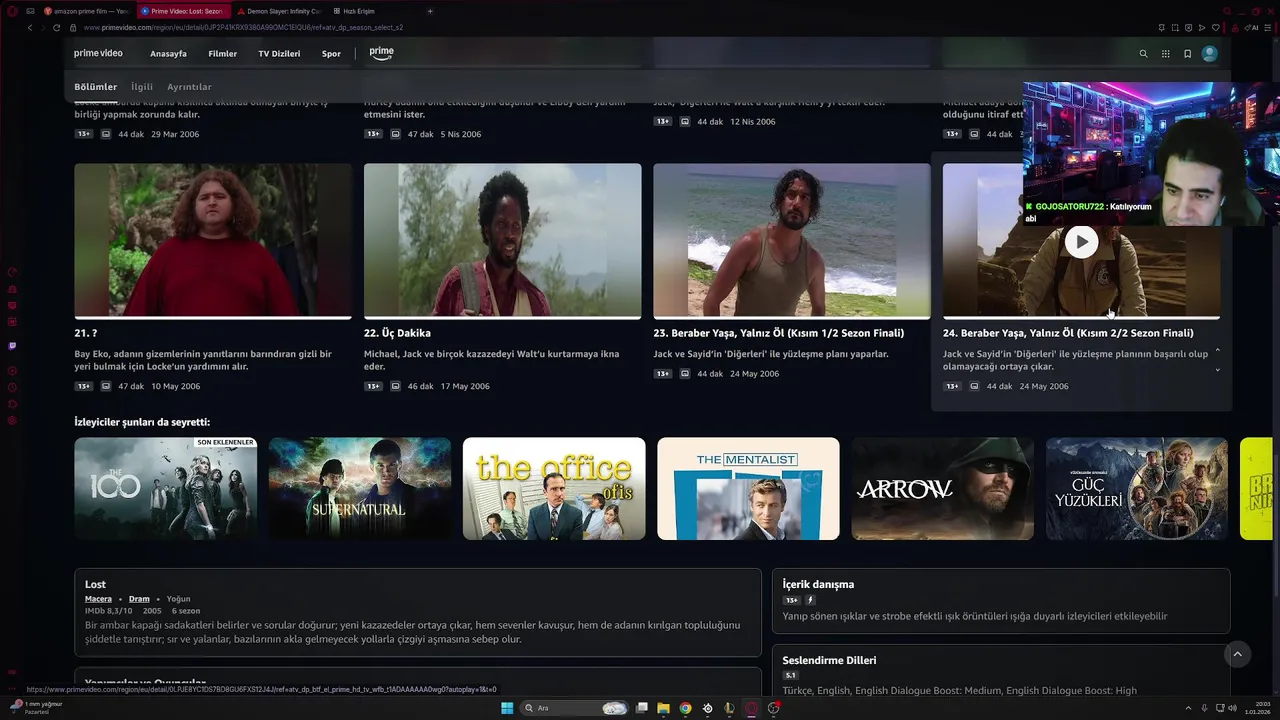Open The Office show thumbnail
Viewport: 1280px width, 720px height.
[x=554, y=488]
